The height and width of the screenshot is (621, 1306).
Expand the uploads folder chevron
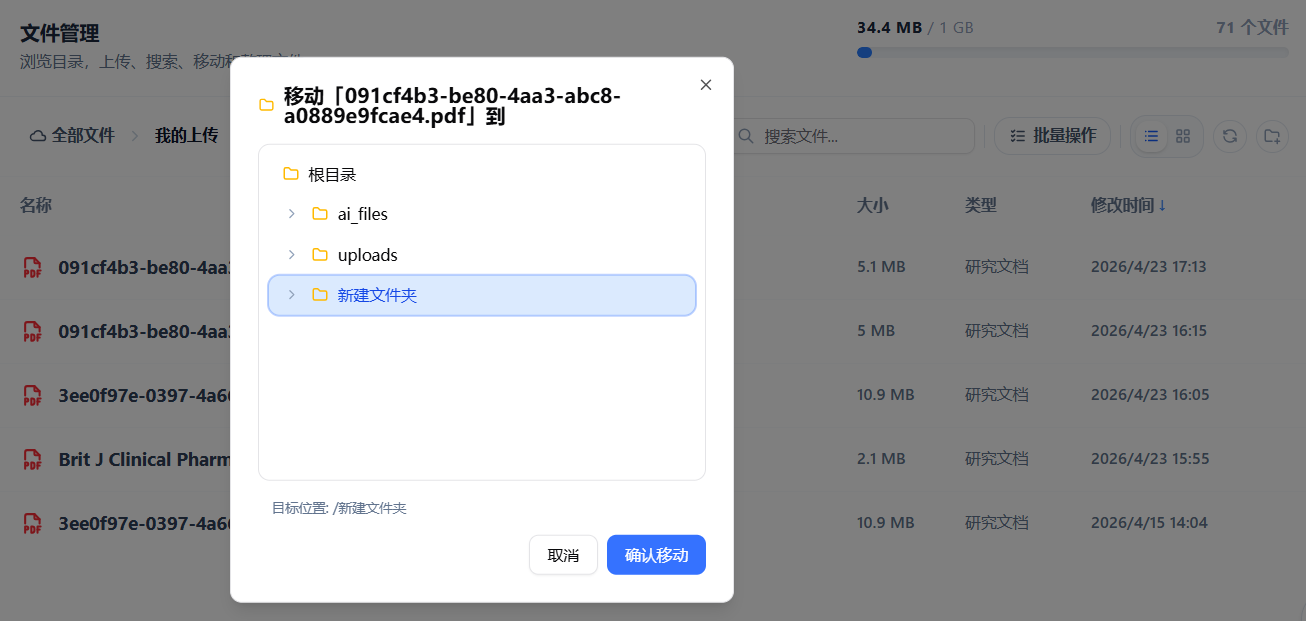(x=291, y=255)
